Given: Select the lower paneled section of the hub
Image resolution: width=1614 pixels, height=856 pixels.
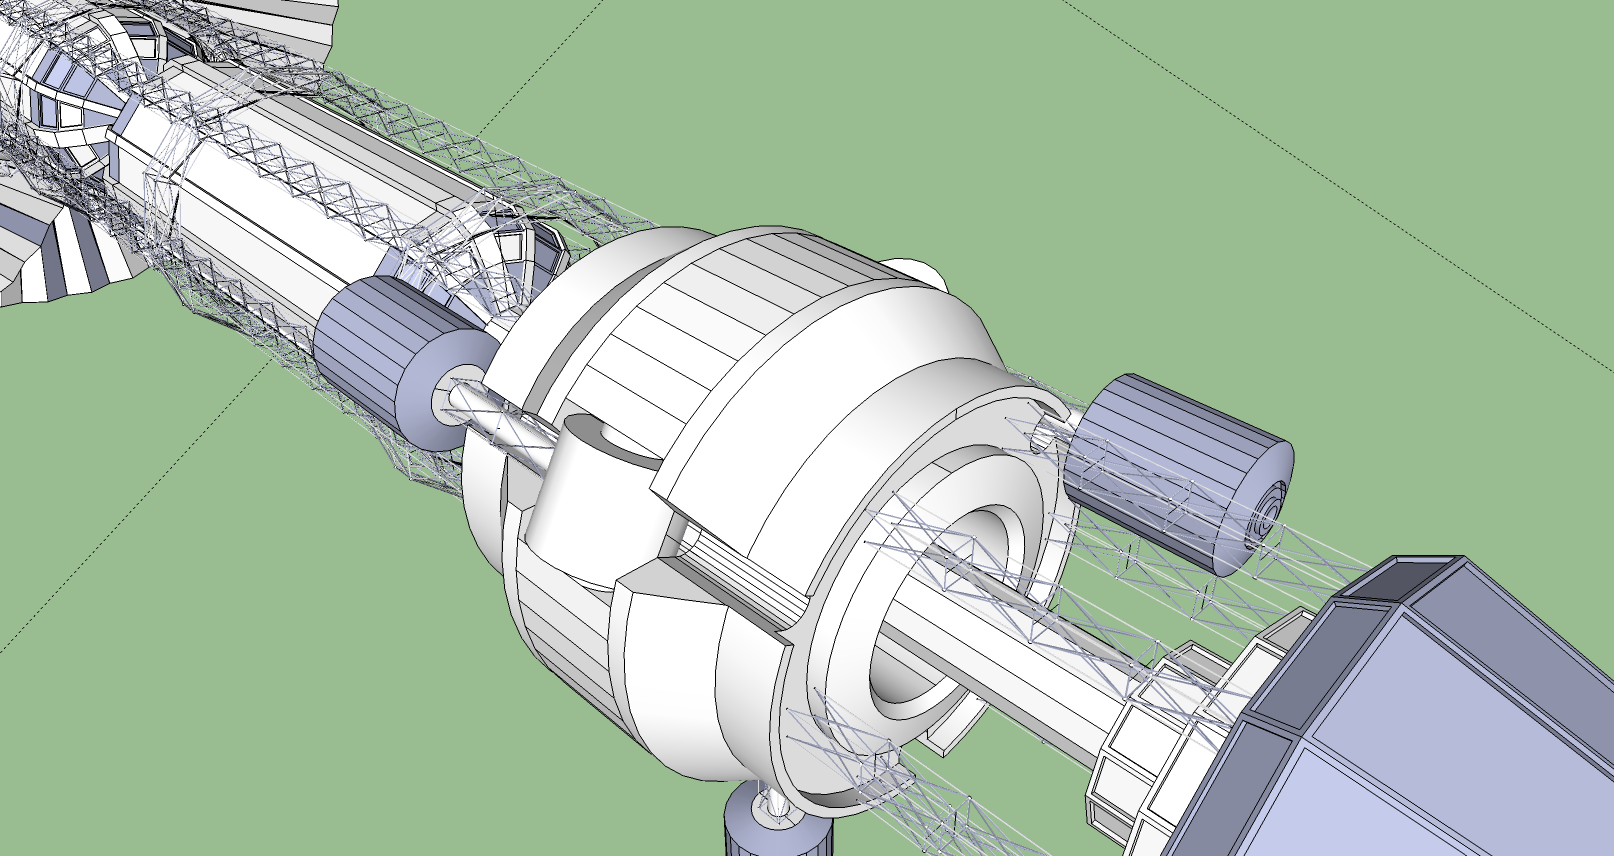Looking at the screenshot, I should [570, 640].
